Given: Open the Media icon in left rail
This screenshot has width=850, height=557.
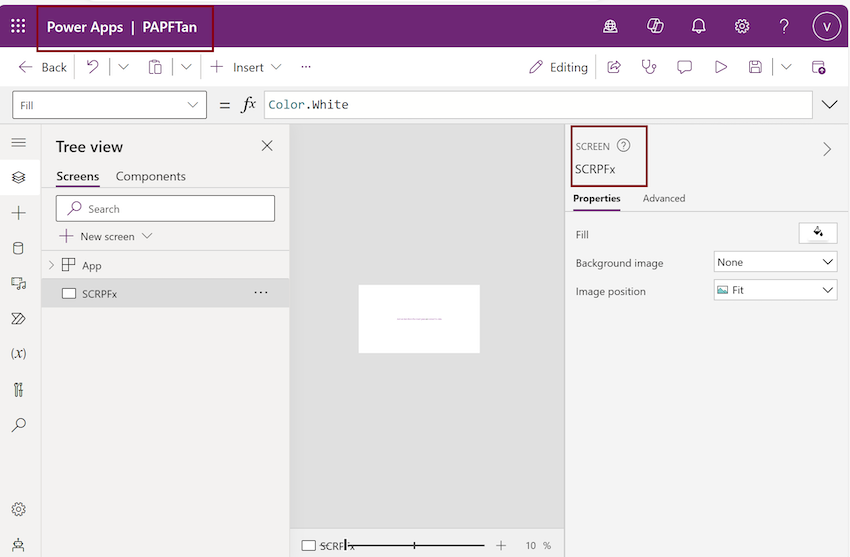Looking at the screenshot, I should [18, 283].
